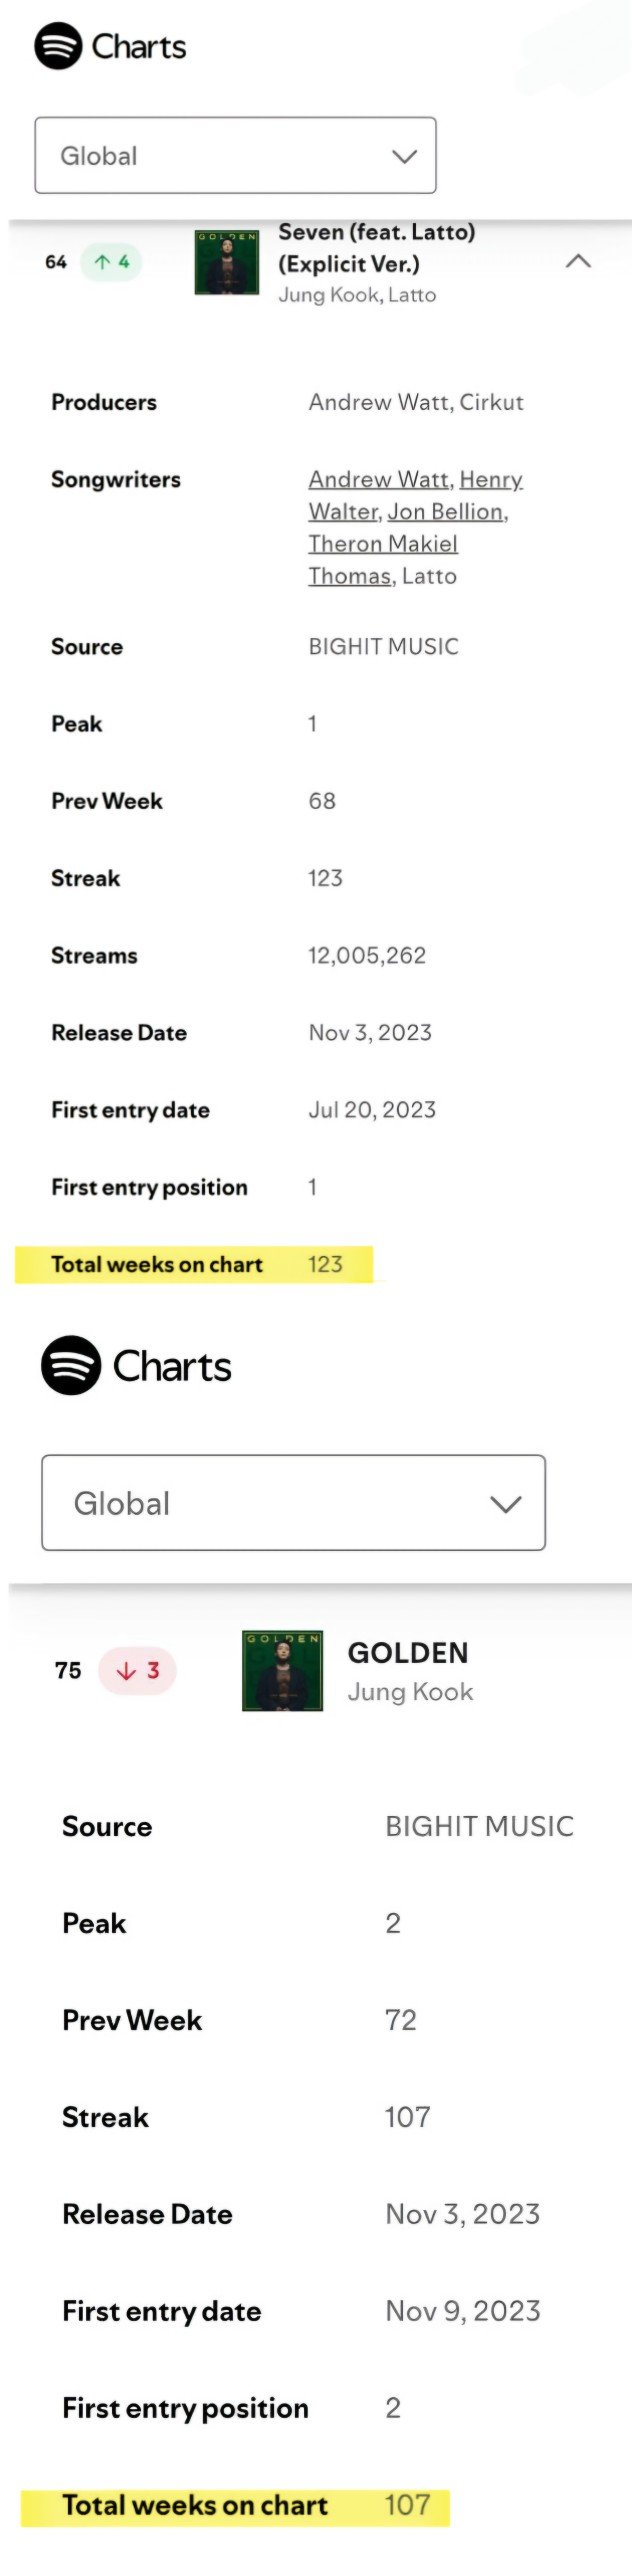This screenshot has height=2565, width=632.
Task: Click highlighted Total weeks on chart 123
Action: coord(195,1265)
